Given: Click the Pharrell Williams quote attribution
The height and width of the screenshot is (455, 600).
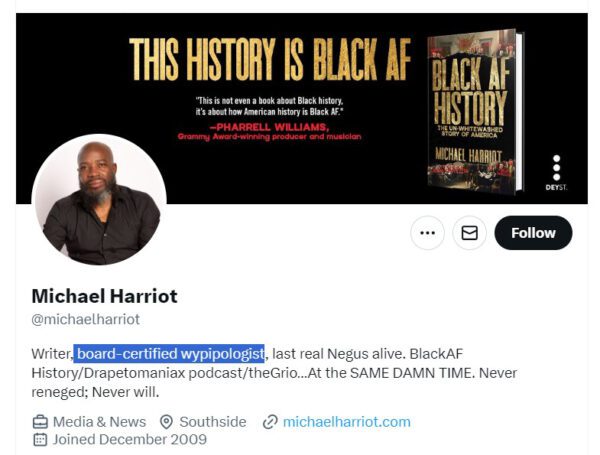Looking at the screenshot, I should point(270,132).
